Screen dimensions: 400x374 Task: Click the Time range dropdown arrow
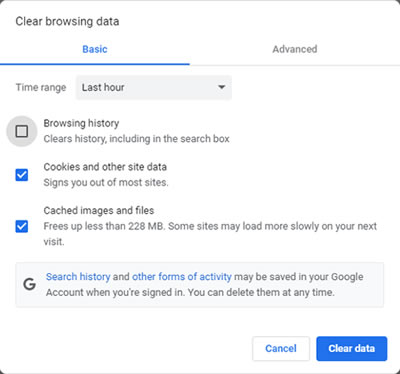click(x=222, y=87)
